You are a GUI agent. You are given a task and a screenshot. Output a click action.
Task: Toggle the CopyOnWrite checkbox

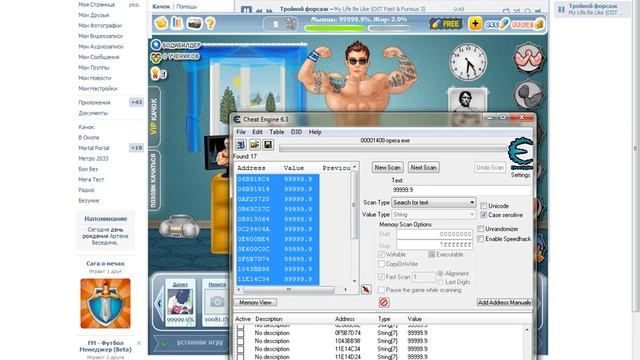(381, 264)
